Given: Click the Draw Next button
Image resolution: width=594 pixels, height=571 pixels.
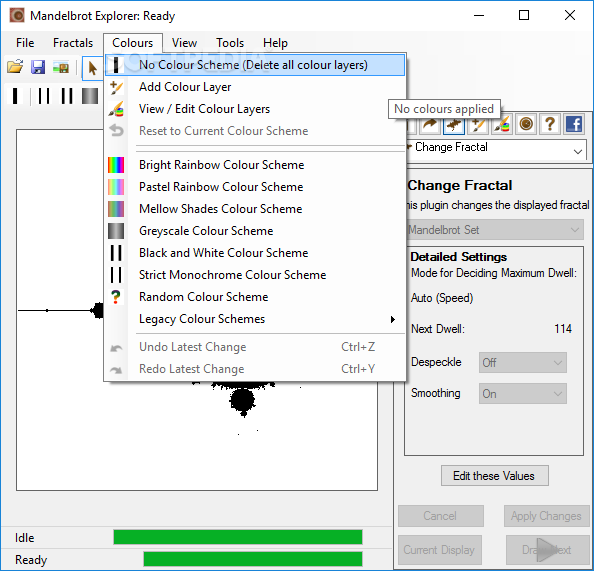Looking at the screenshot, I should 547,550.
